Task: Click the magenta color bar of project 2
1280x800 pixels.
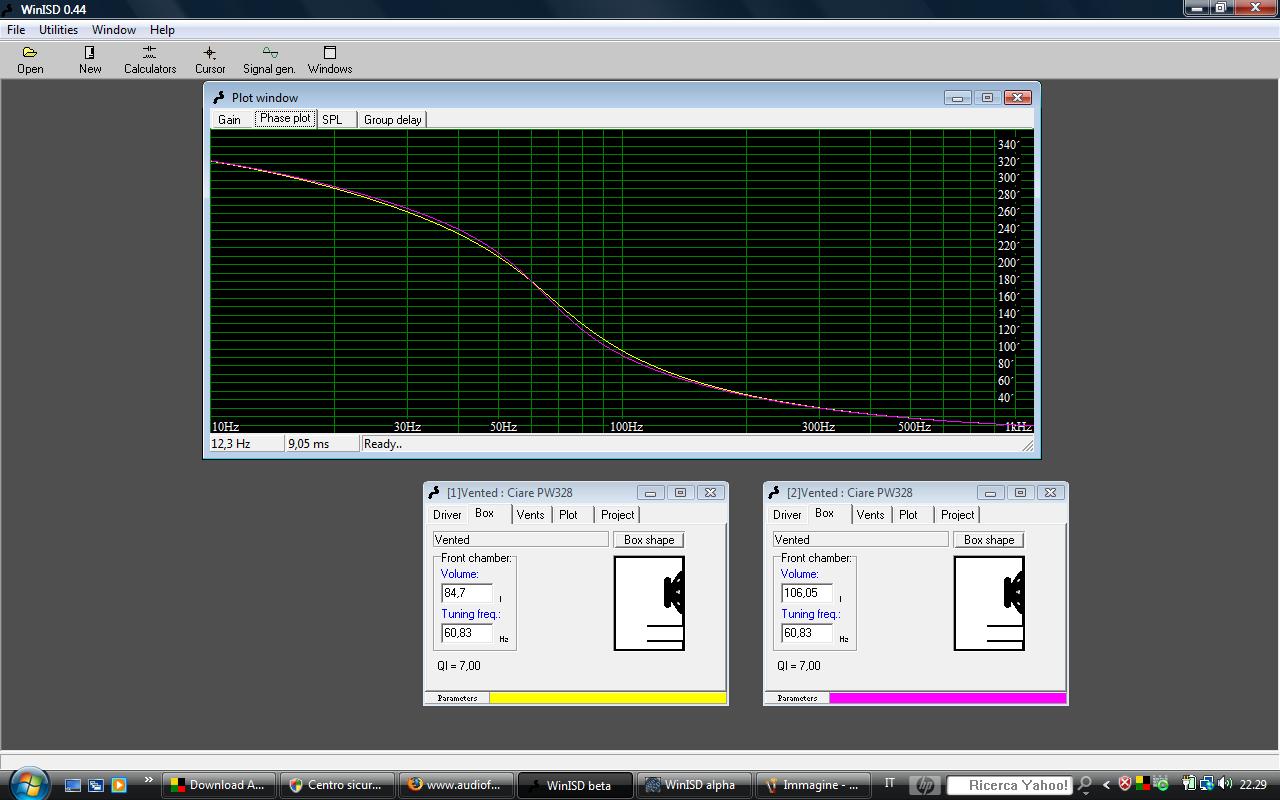Action: tap(947, 698)
